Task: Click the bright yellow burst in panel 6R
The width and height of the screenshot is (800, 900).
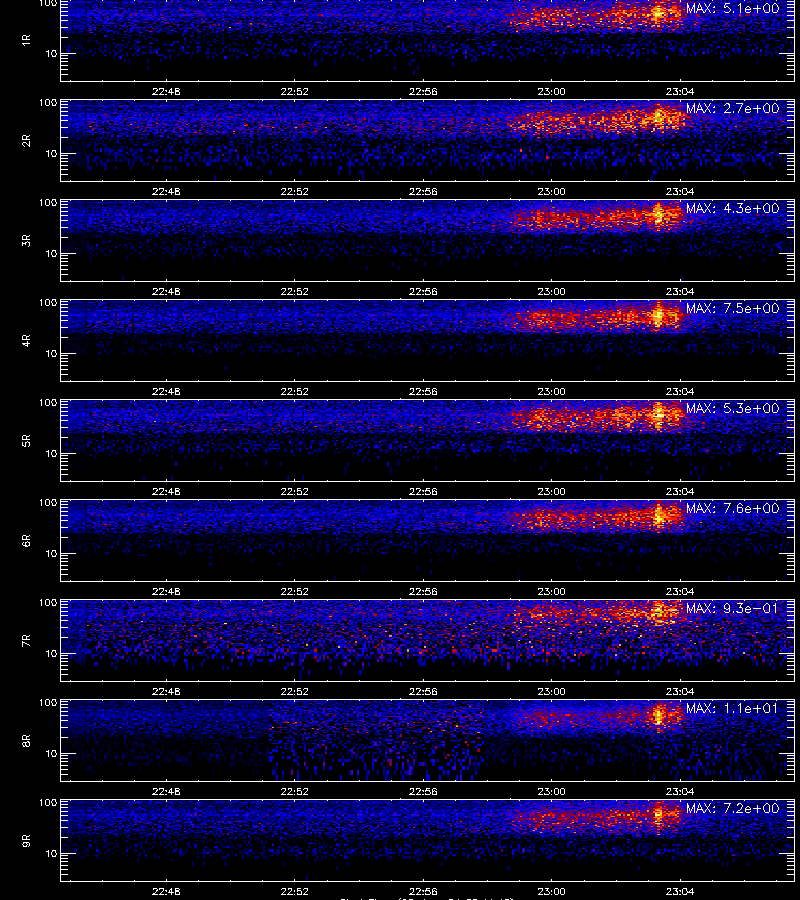Action: [659, 515]
